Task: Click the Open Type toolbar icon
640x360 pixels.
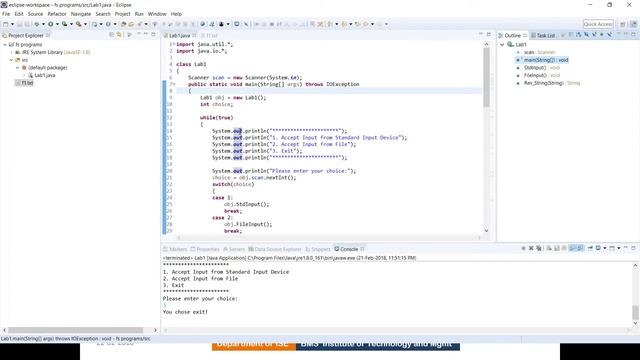Action: [x=123, y=24]
